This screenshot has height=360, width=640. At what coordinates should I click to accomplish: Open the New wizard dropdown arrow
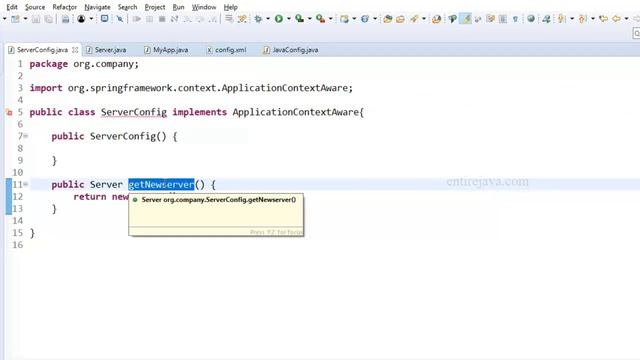25,19
